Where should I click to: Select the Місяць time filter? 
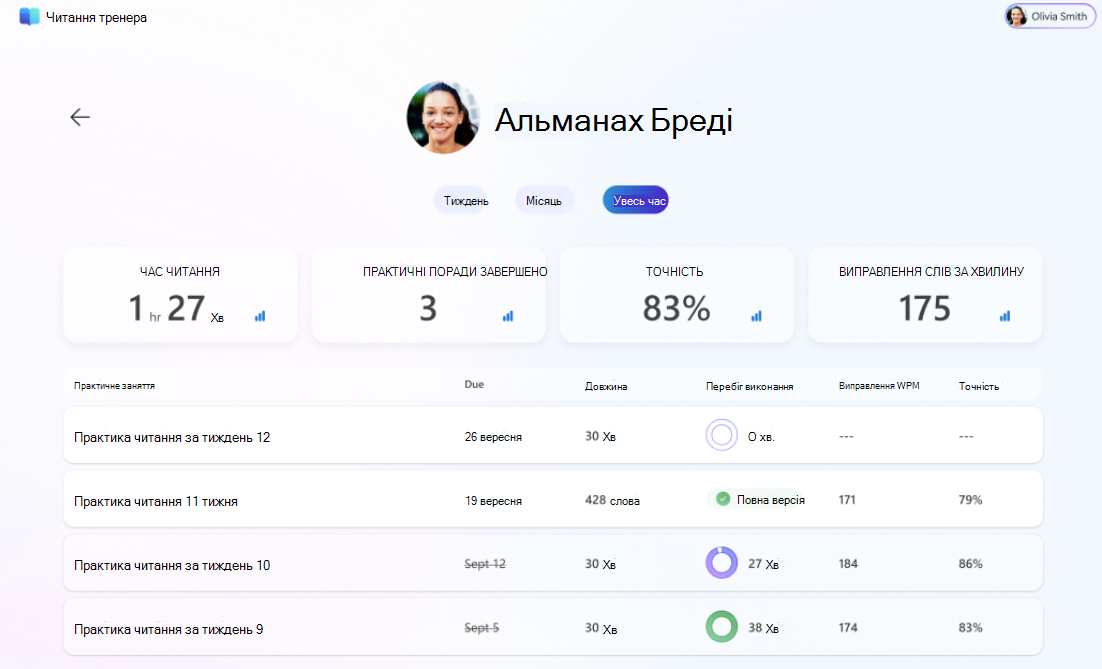[x=544, y=200]
